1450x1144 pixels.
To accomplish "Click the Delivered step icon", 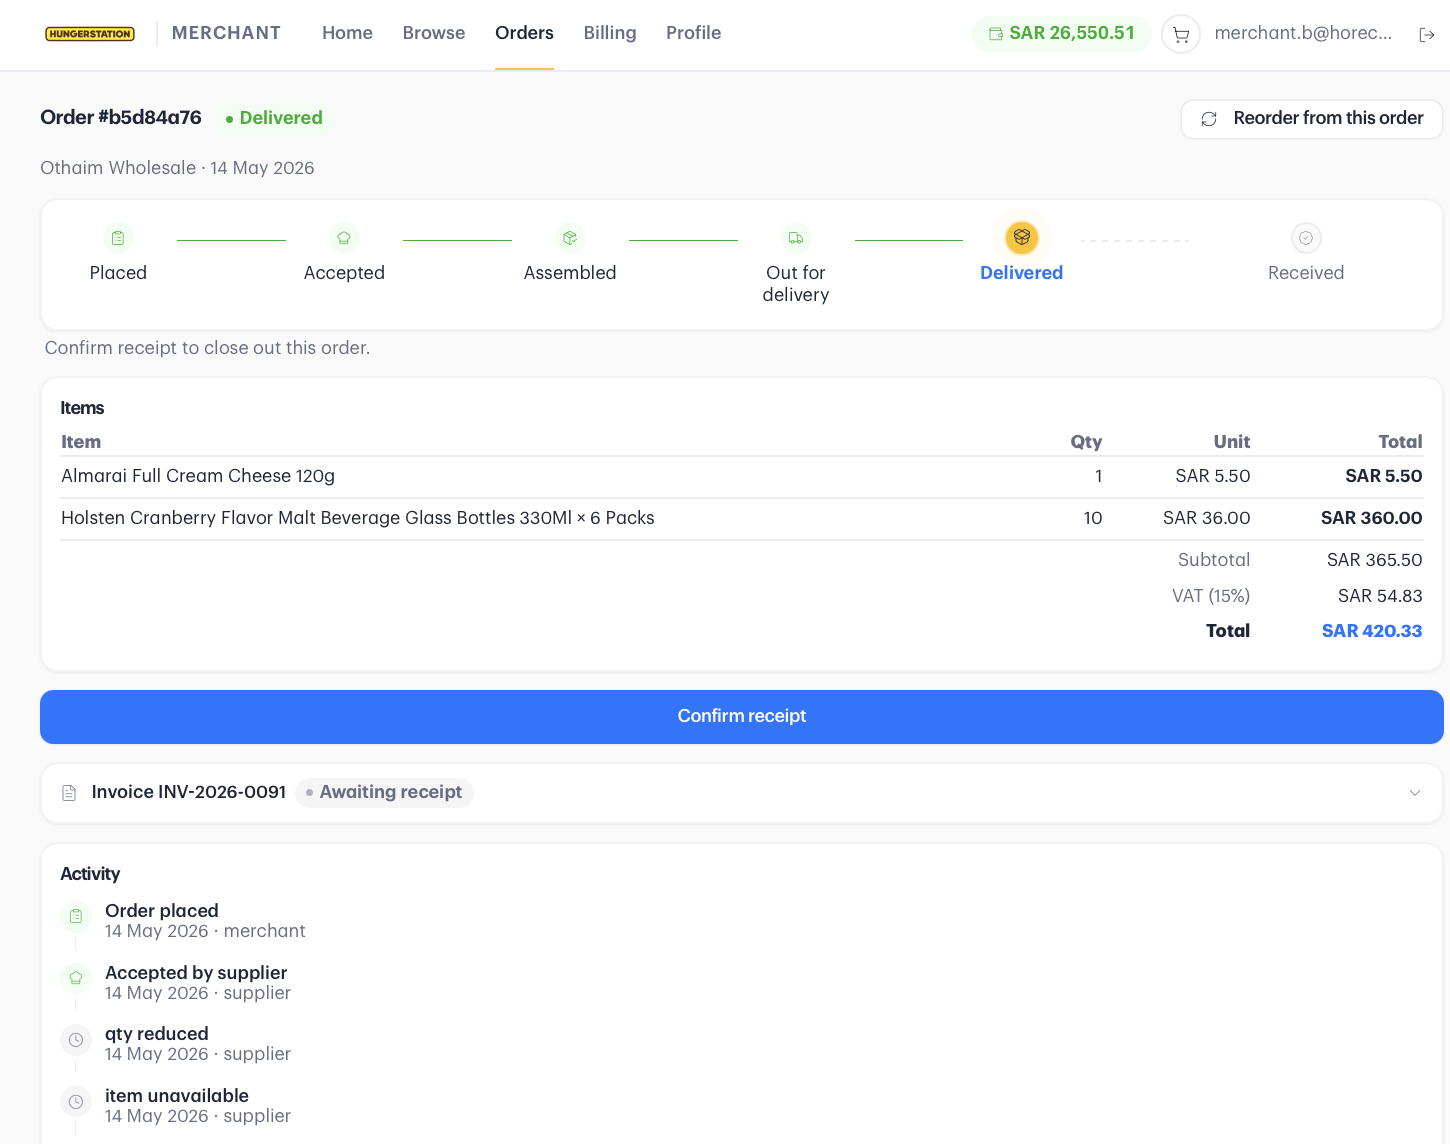I will [x=1022, y=238].
